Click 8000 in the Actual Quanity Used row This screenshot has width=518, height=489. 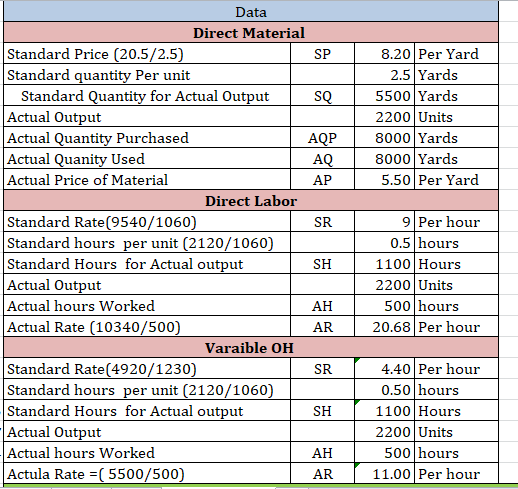[385, 159]
